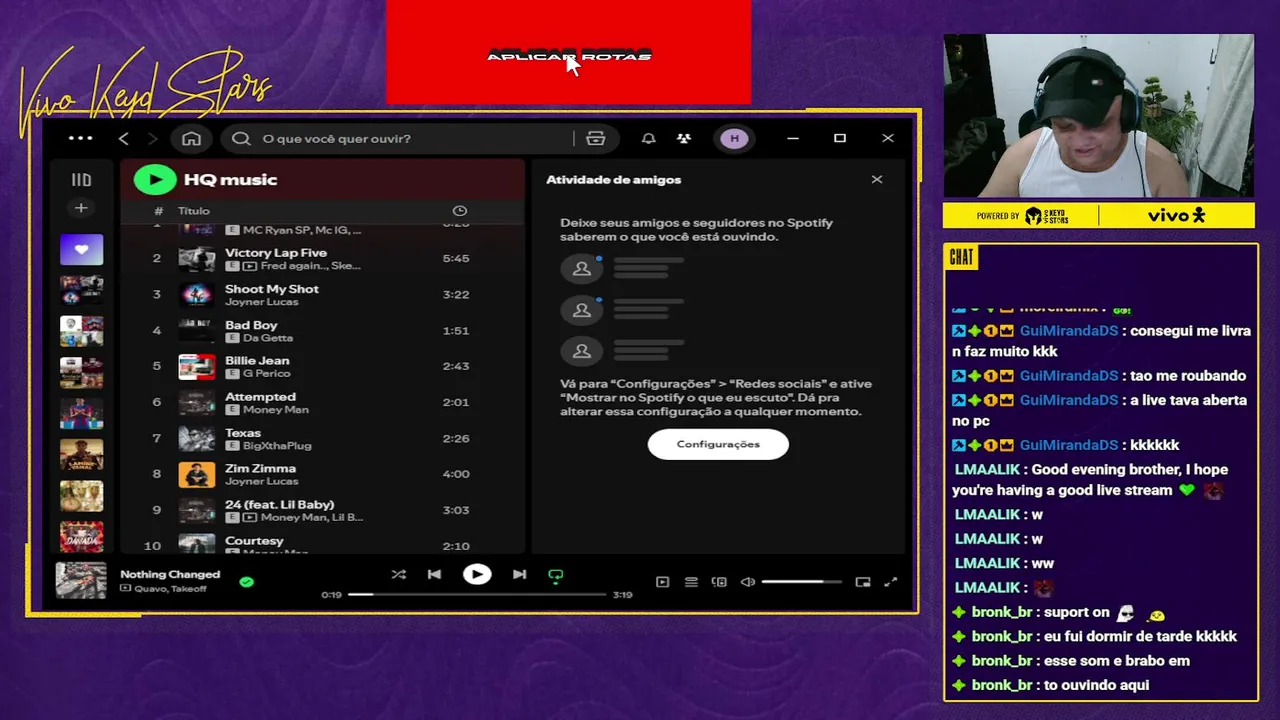This screenshot has width=1280, height=720.
Task: Toggle shuffle playback
Action: [398, 574]
